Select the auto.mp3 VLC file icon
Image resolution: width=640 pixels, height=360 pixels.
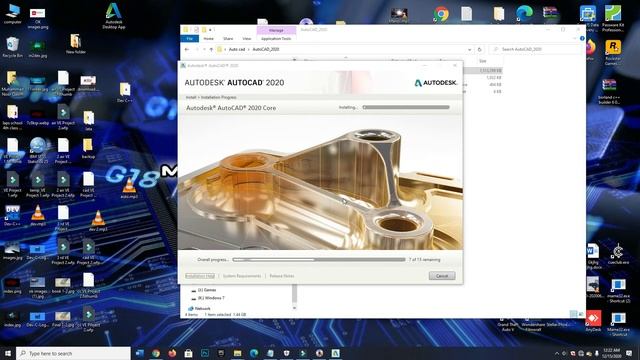point(129,188)
